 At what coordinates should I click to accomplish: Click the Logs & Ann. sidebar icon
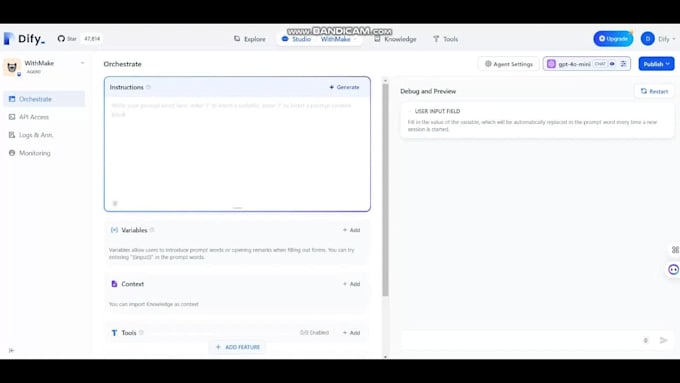point(12,135)
